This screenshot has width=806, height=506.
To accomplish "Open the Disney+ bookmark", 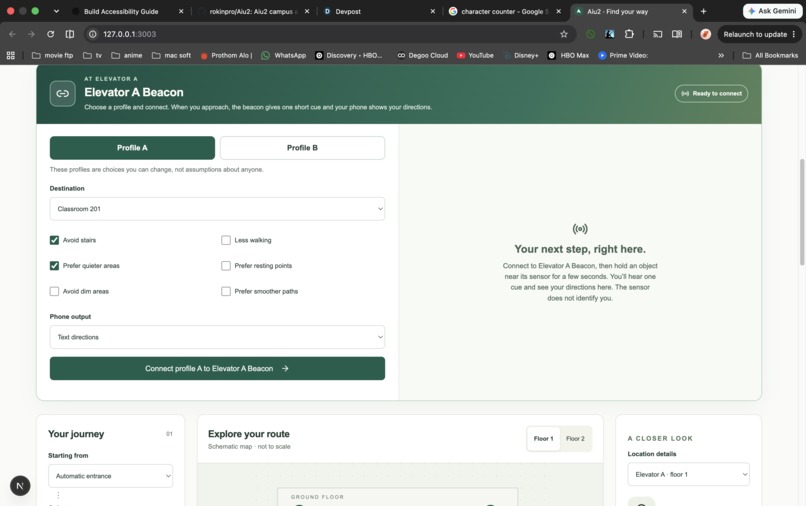I will [x=521, y=55].
